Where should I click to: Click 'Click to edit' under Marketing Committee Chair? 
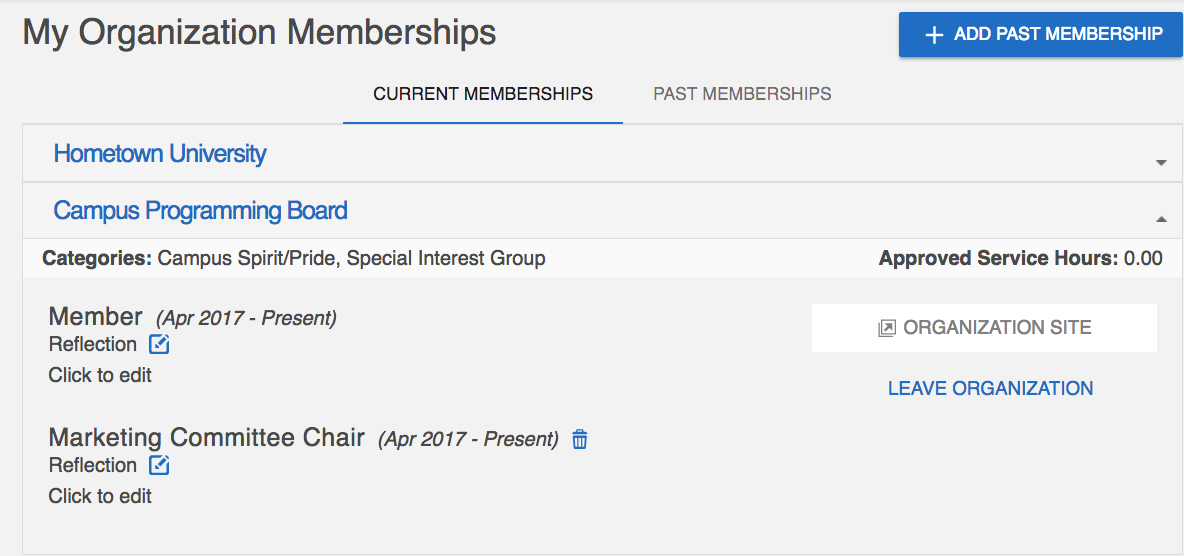click(x=100, y=496)
